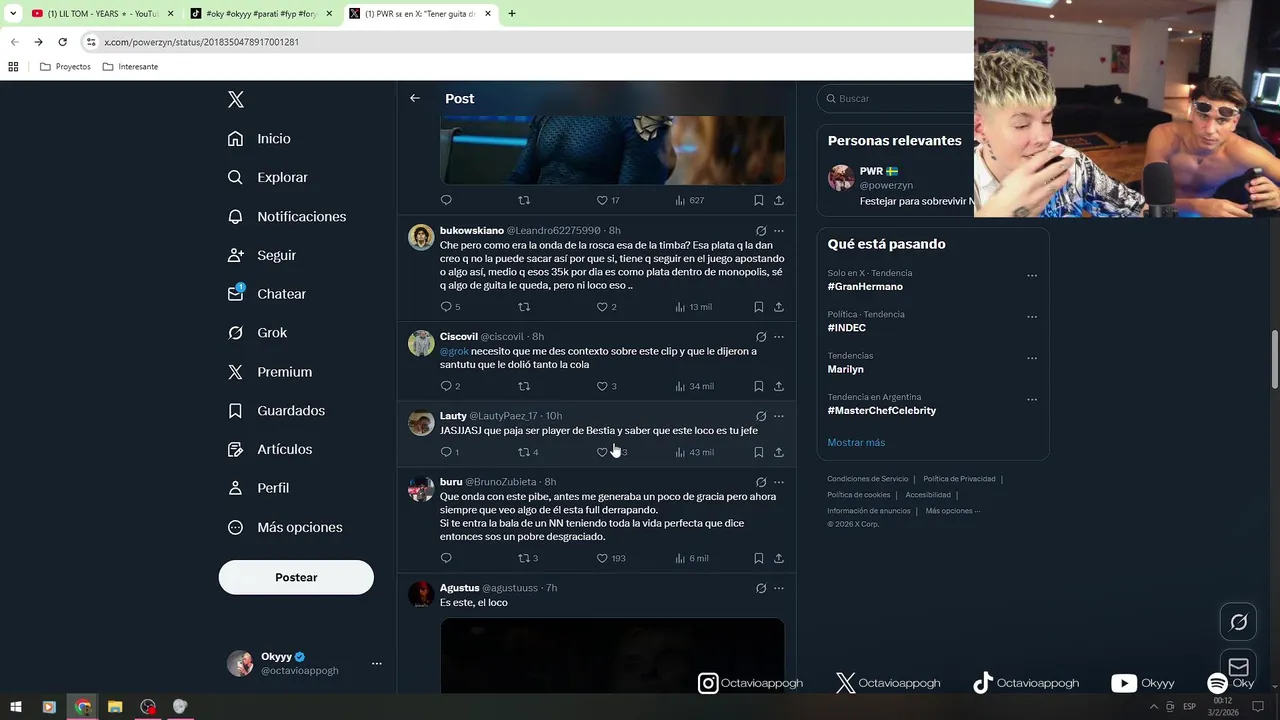Open account menu next to Okyyy
Viewport: 1280px width, 720px height.
[377, 663]
